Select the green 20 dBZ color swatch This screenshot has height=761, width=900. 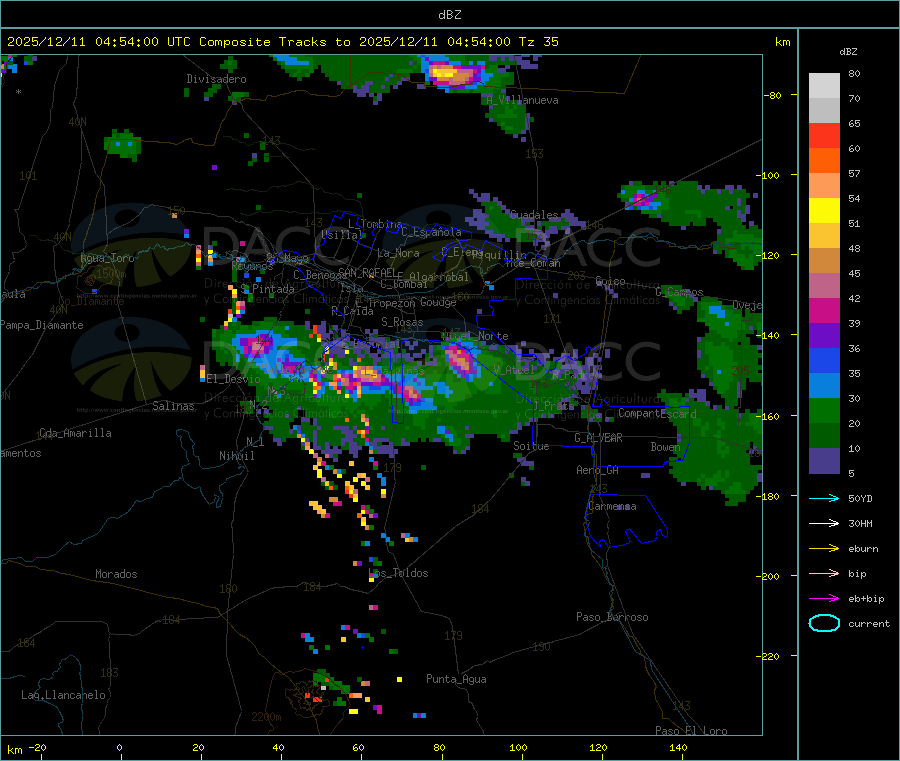824,410
